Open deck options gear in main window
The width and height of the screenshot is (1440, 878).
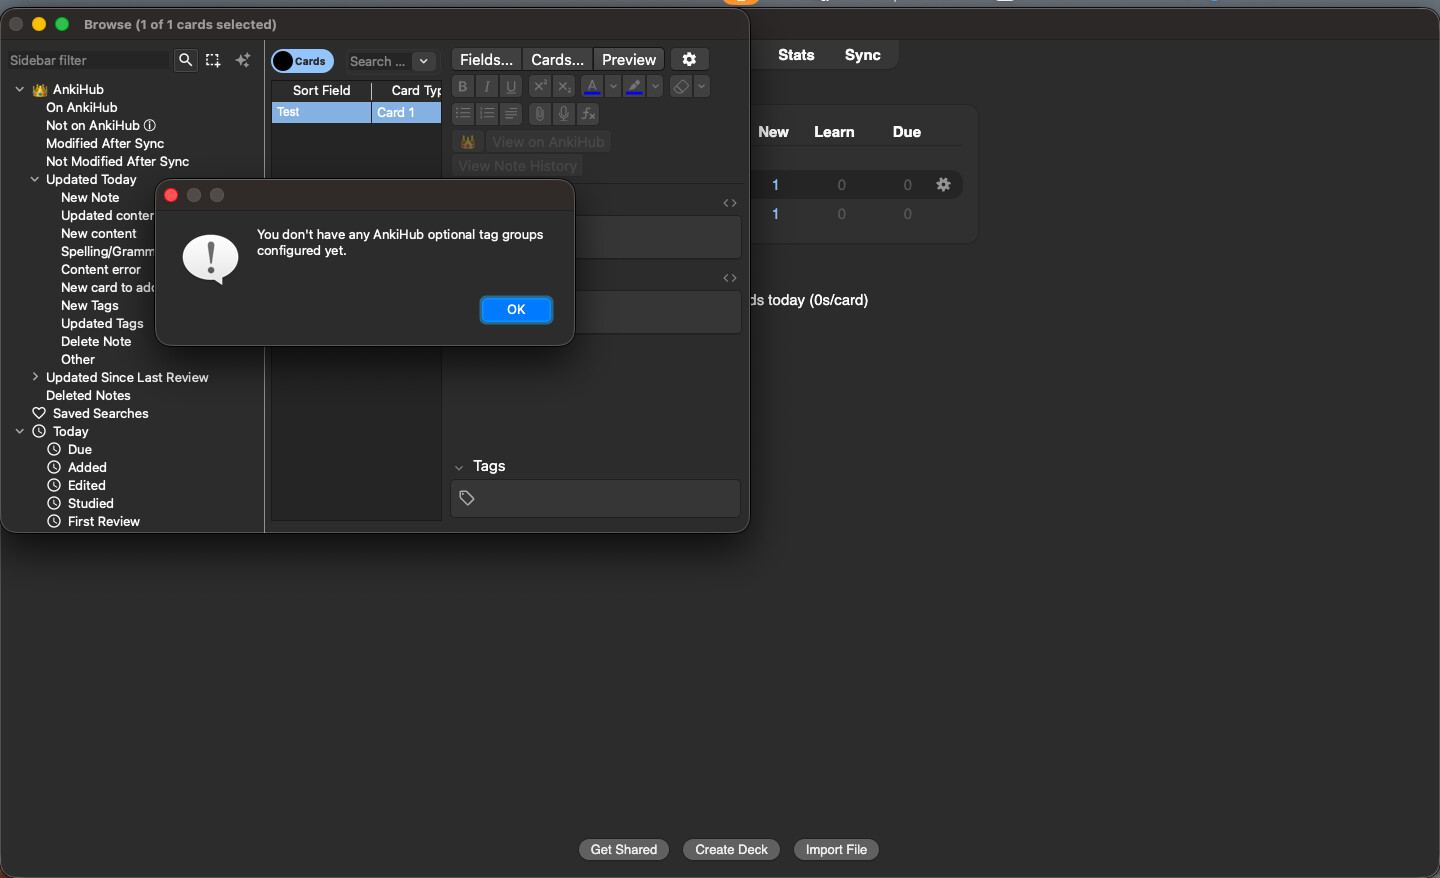[943, 184]
